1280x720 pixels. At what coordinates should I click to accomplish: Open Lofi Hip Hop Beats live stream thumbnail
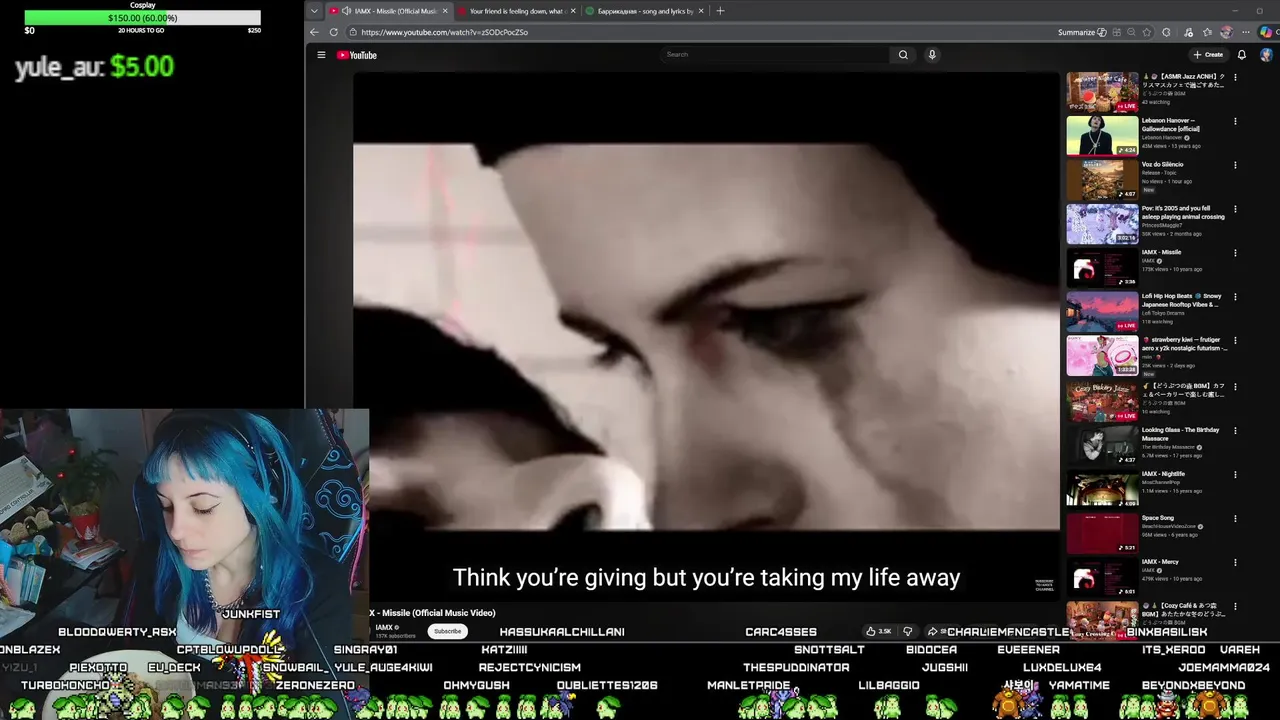(x=1102, y=311)
